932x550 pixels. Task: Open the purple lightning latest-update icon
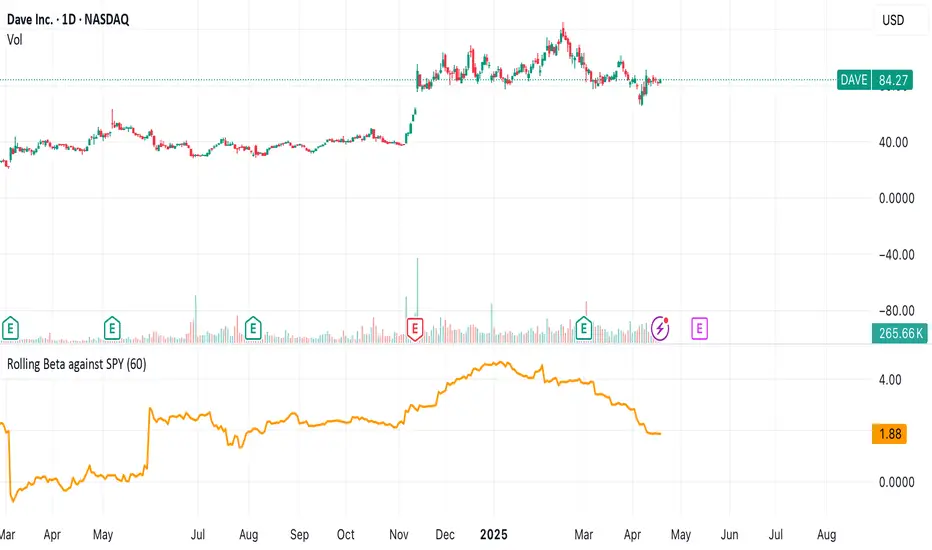point(660,328)
